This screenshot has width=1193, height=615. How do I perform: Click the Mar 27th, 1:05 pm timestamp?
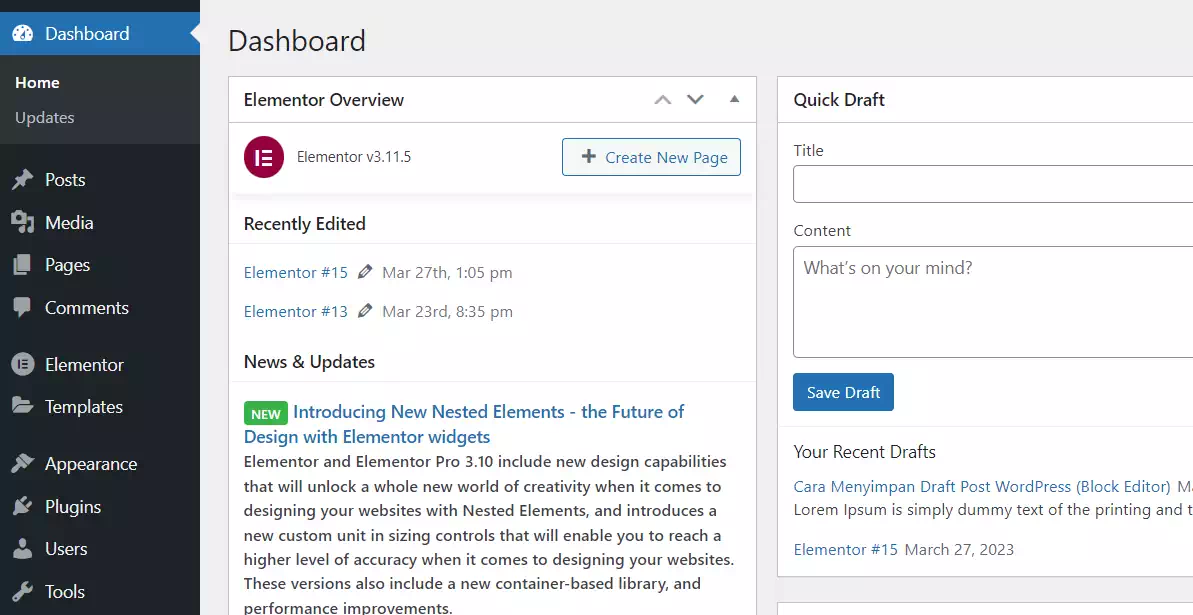click(x=447, y=272)
